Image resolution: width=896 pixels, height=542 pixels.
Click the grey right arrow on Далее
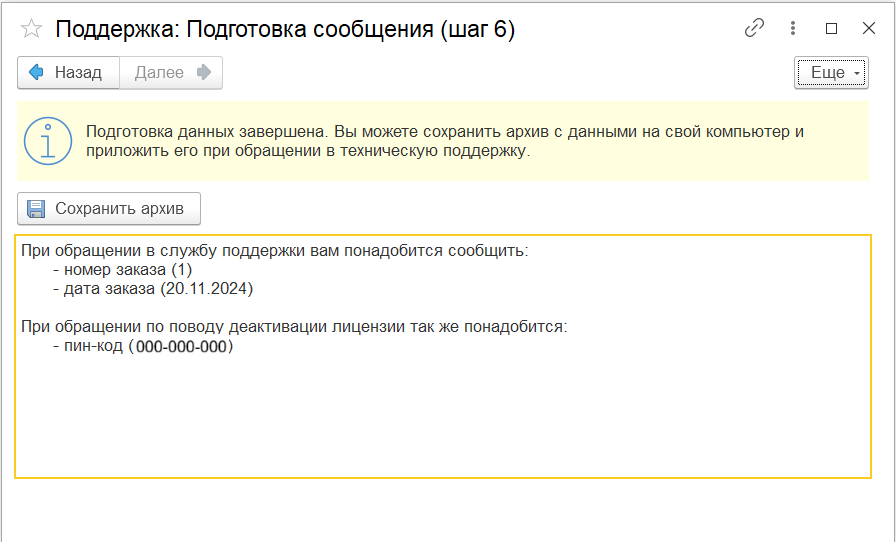(204, 72)
